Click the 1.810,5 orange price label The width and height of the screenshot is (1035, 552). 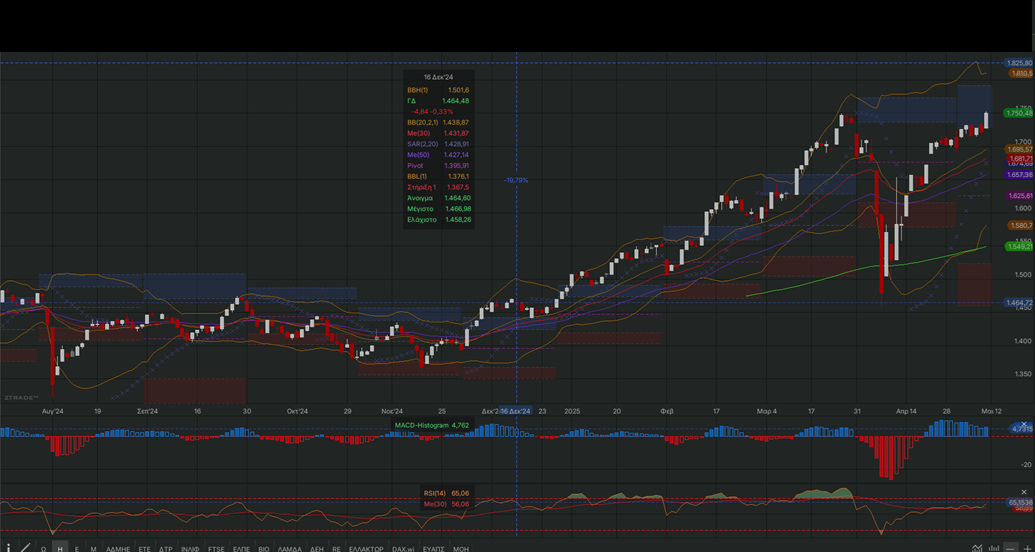coord(1021,73)
